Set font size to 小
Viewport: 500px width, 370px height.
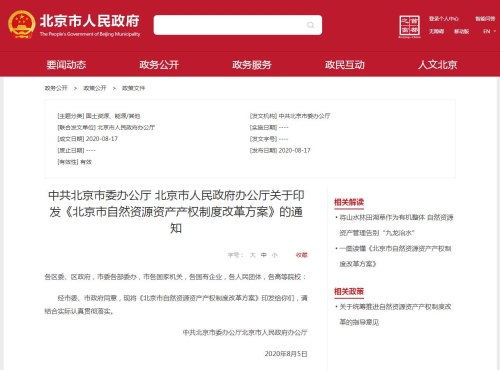tap(274, 255)
